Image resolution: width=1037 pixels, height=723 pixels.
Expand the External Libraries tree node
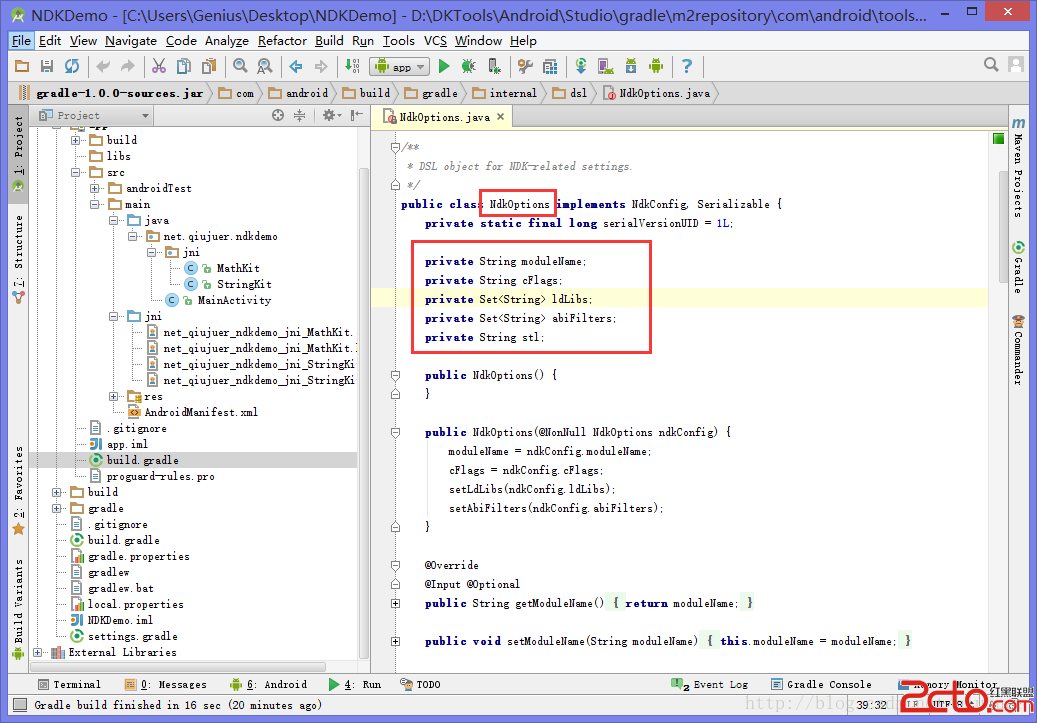tap(39, 652)
